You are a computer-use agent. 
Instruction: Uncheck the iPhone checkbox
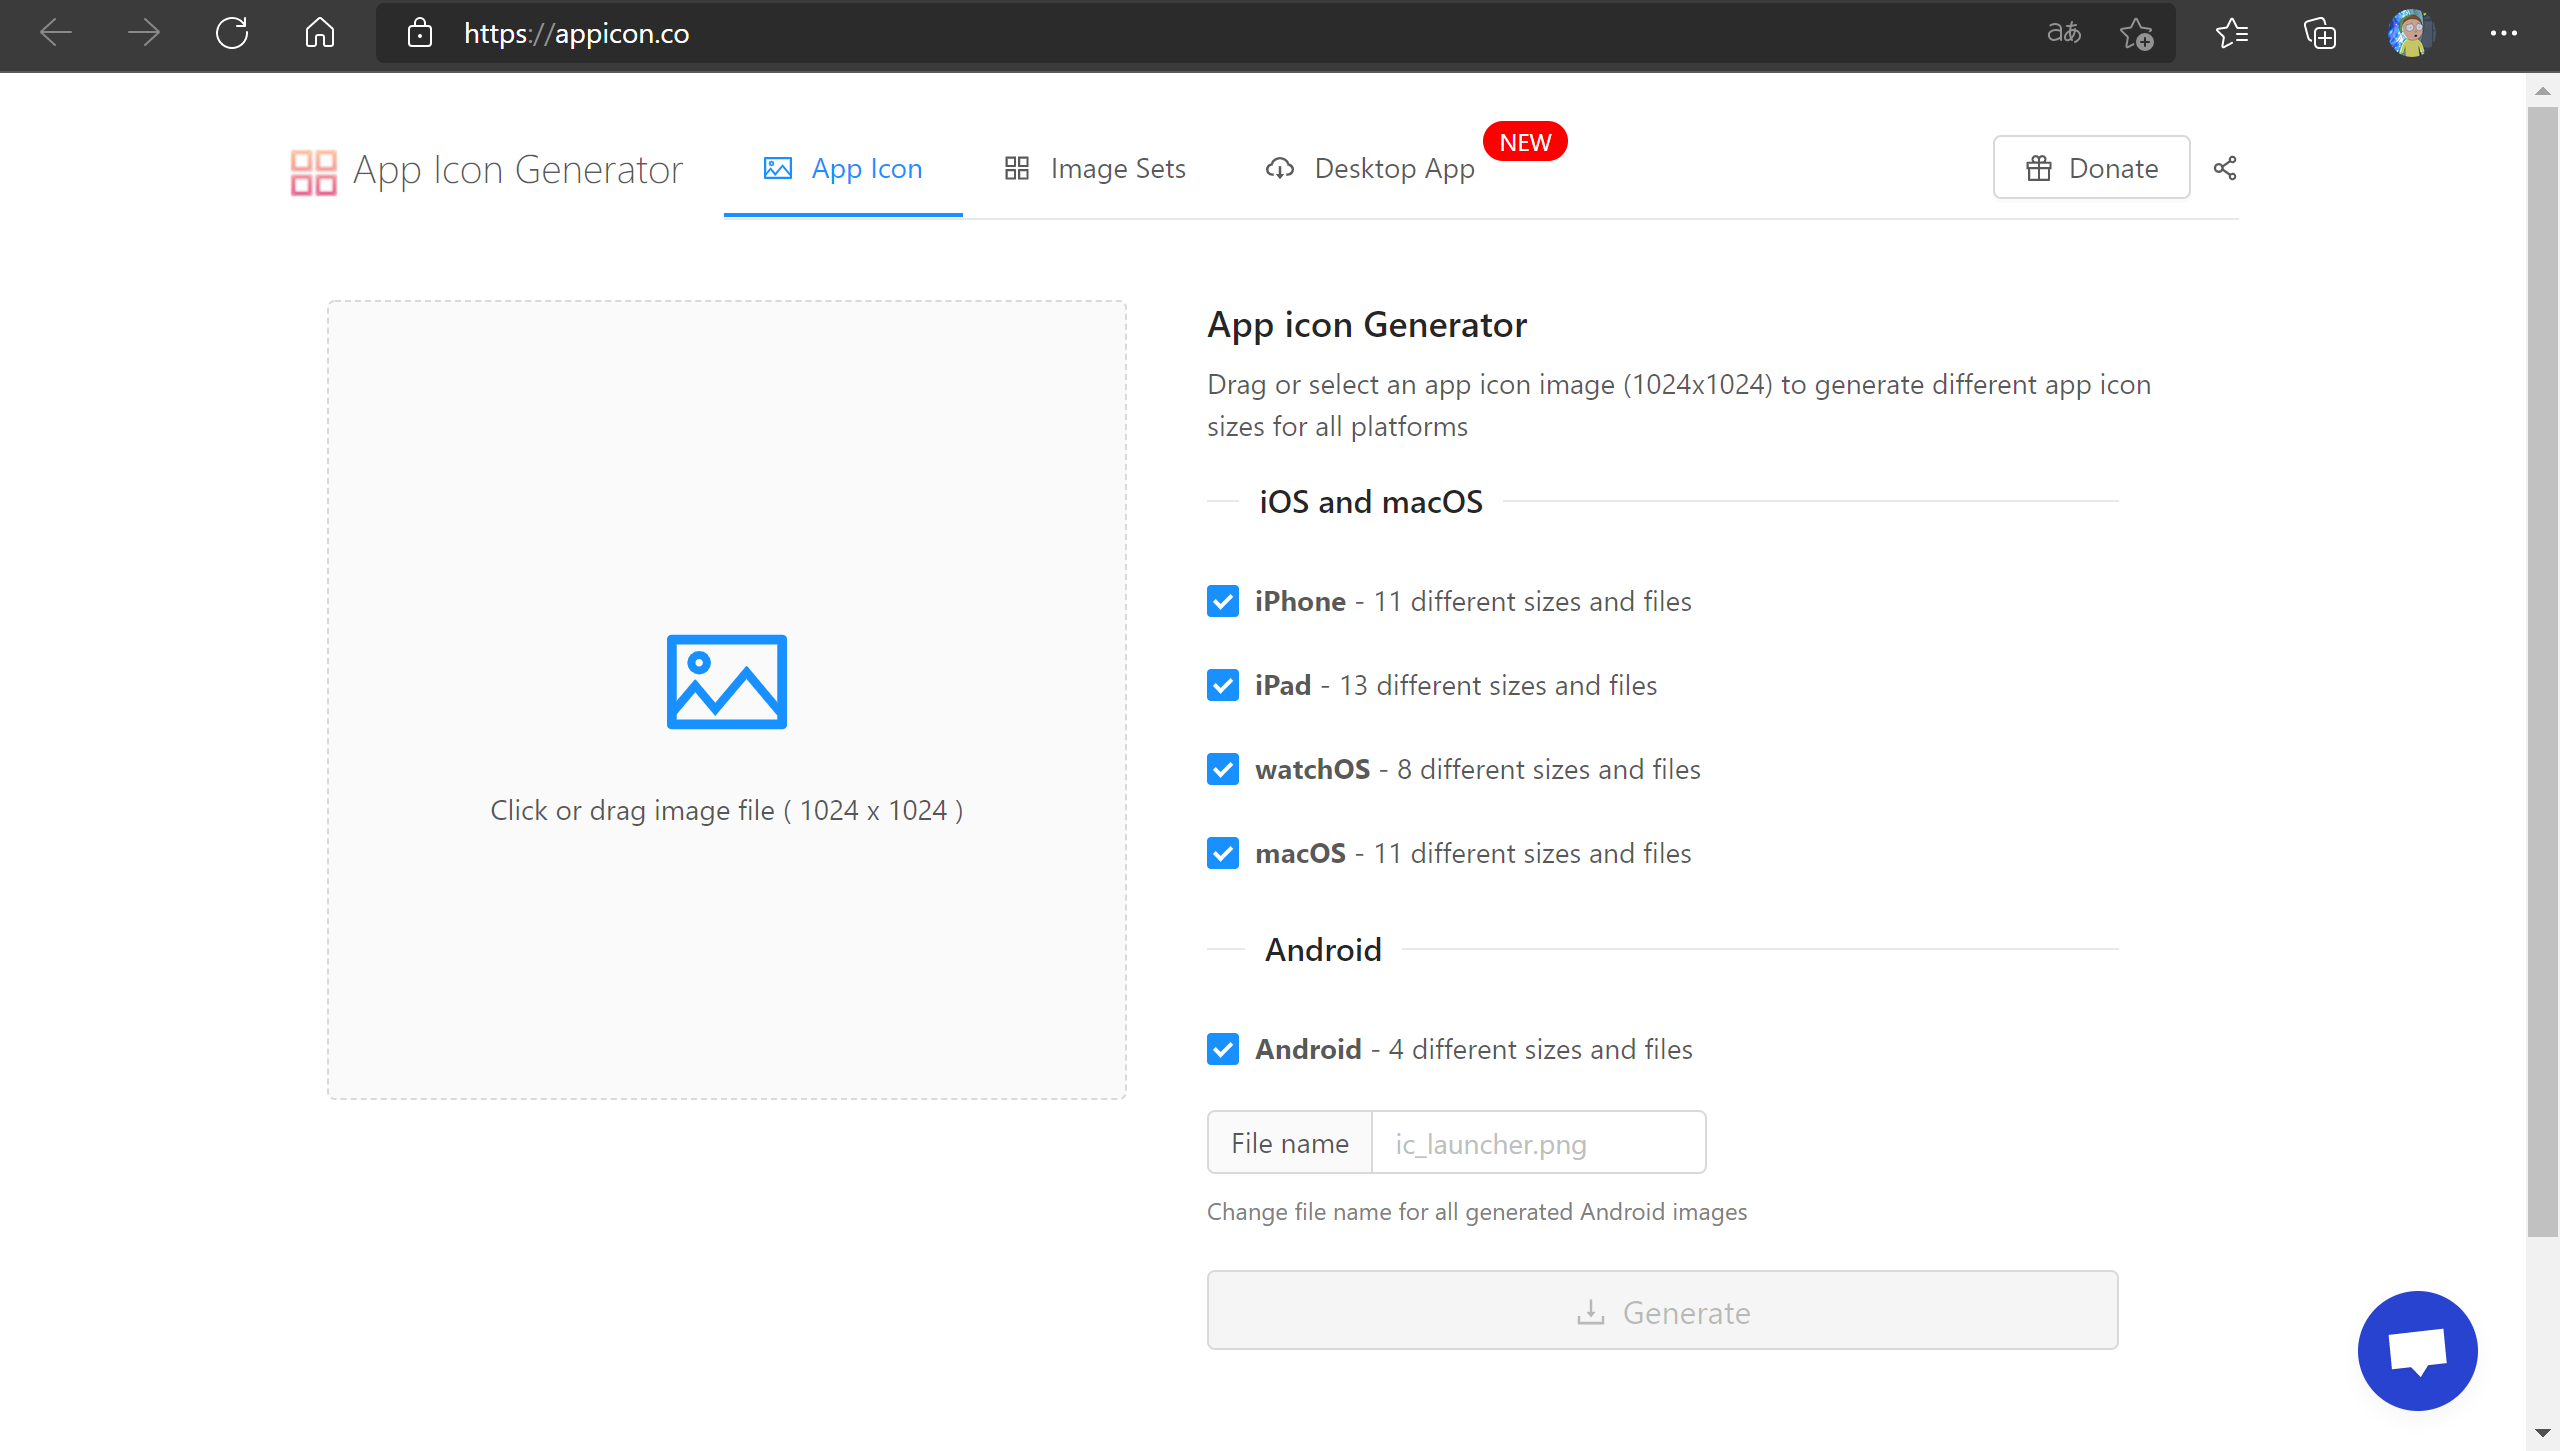coord(1223,601)
